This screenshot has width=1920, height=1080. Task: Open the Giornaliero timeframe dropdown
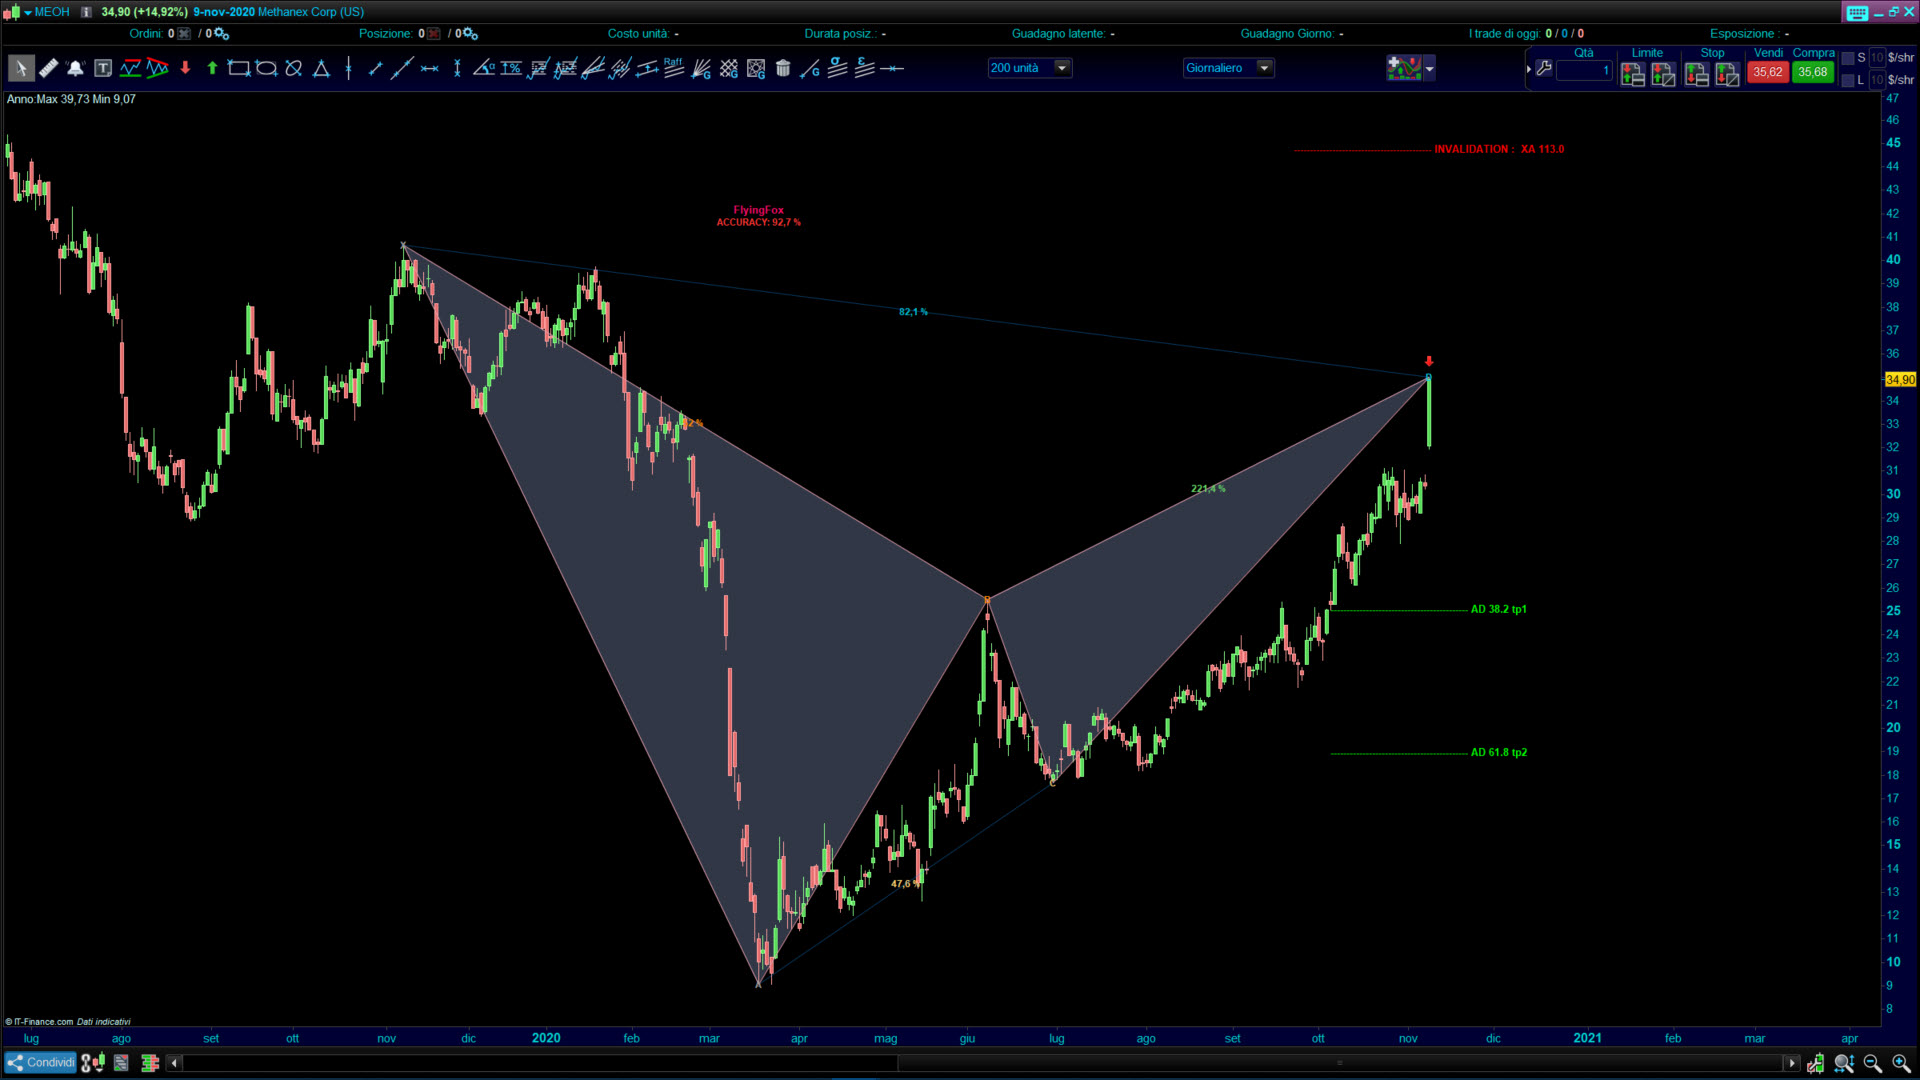click(1264, 68)
